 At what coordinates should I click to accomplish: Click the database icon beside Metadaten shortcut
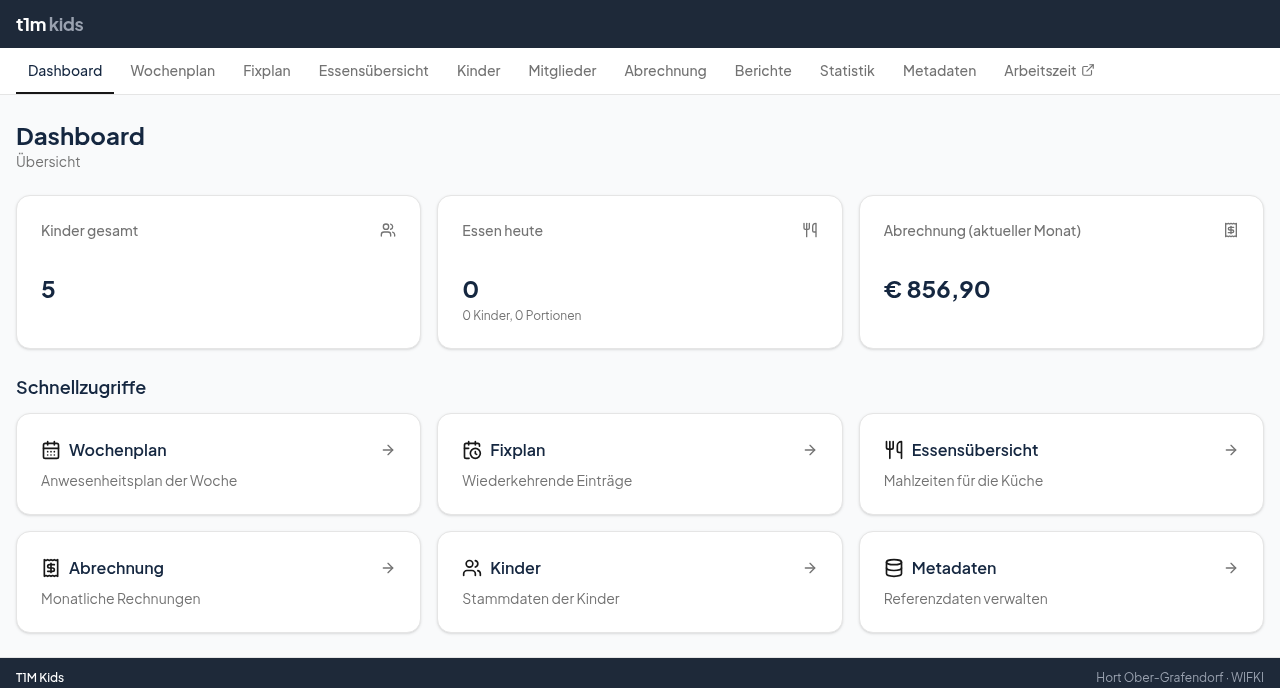(894, 568)
